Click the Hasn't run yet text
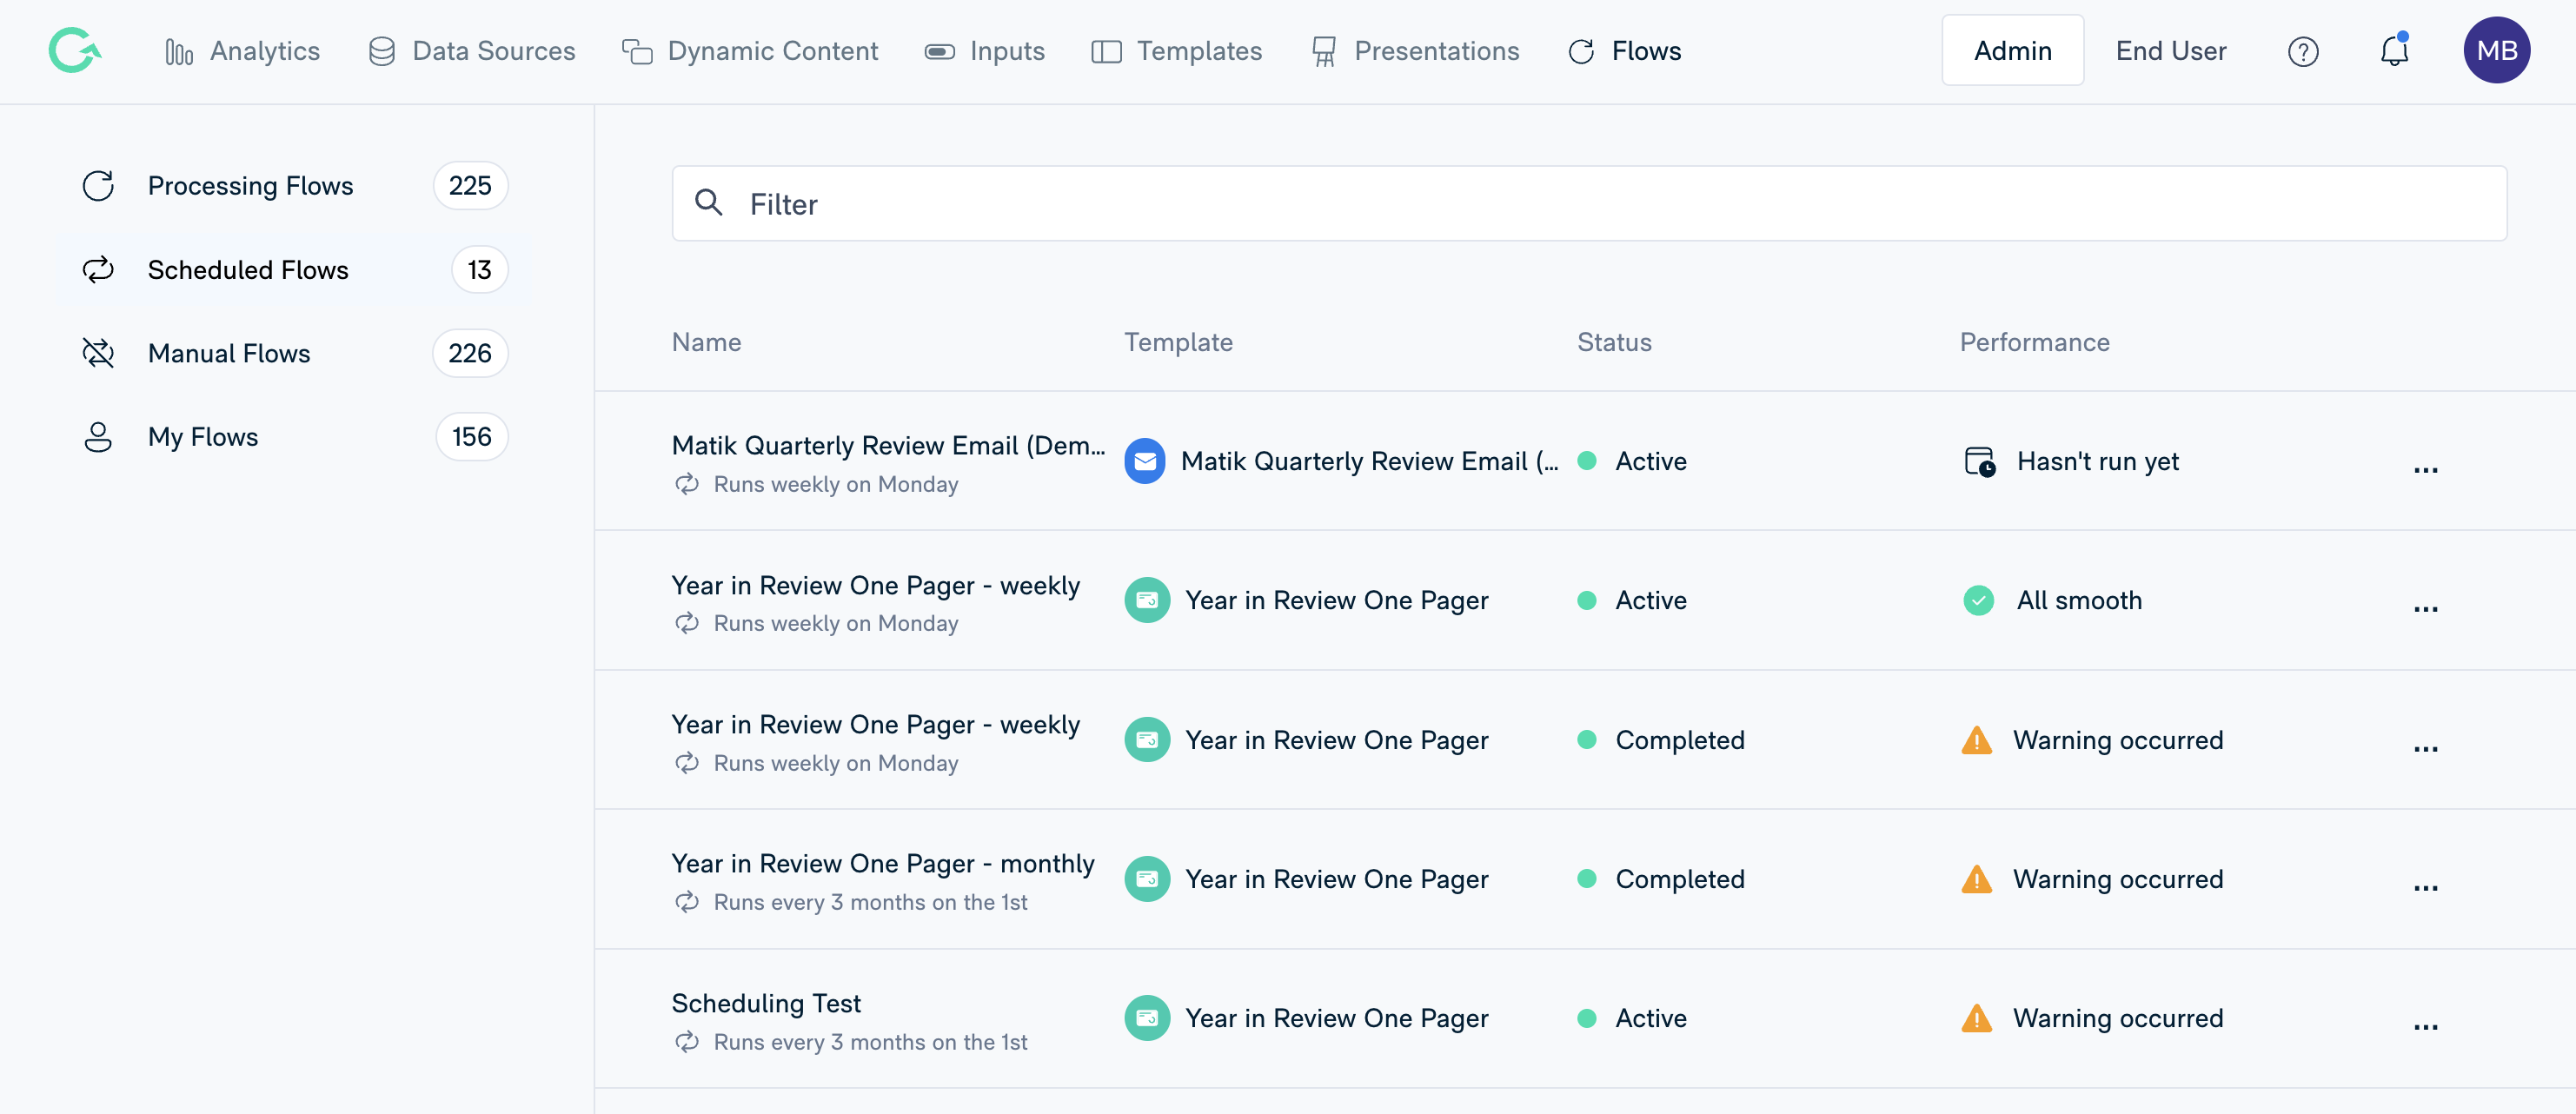 coord(2097,461)
